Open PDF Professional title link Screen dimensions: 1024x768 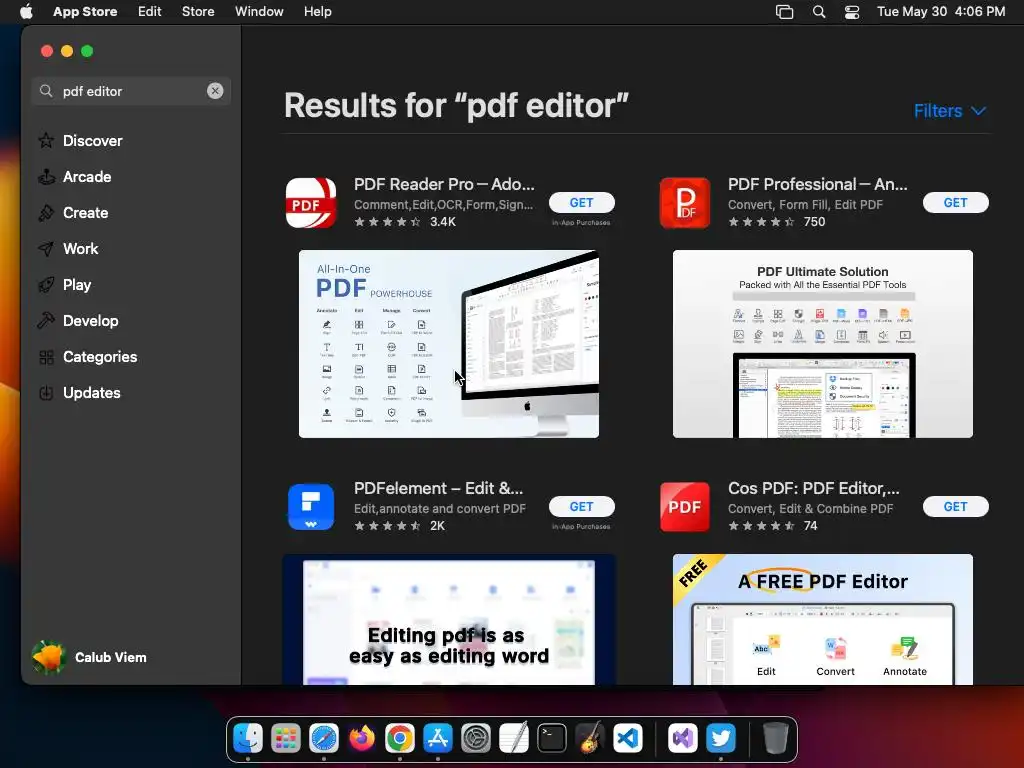818,184
